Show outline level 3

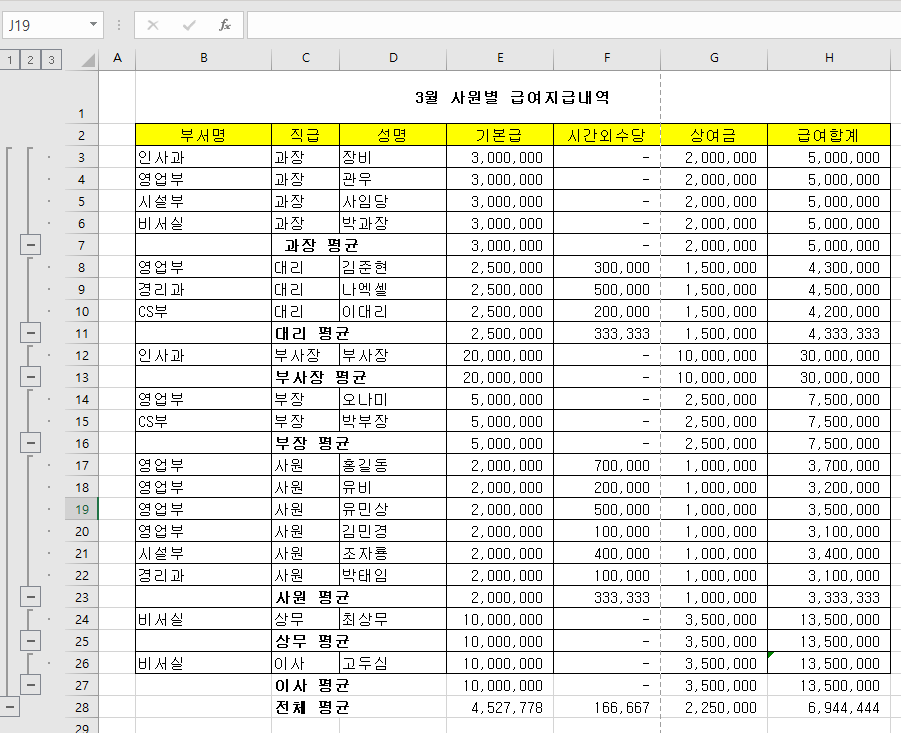coord(51,60)
